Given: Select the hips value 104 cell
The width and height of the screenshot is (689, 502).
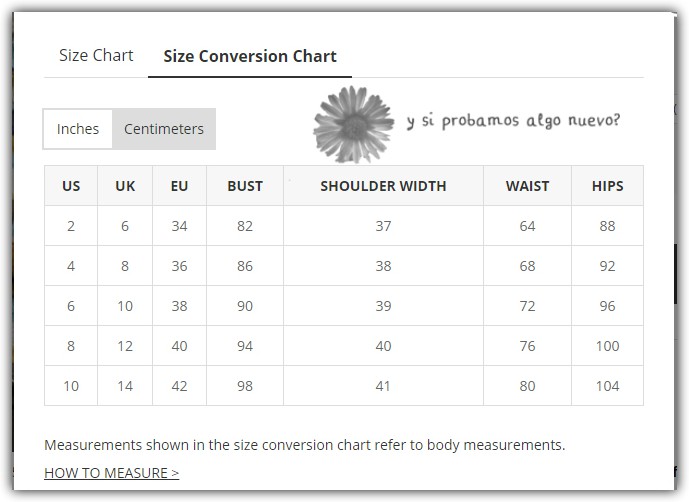Looking at the screenshot, I should pos(607,386).
